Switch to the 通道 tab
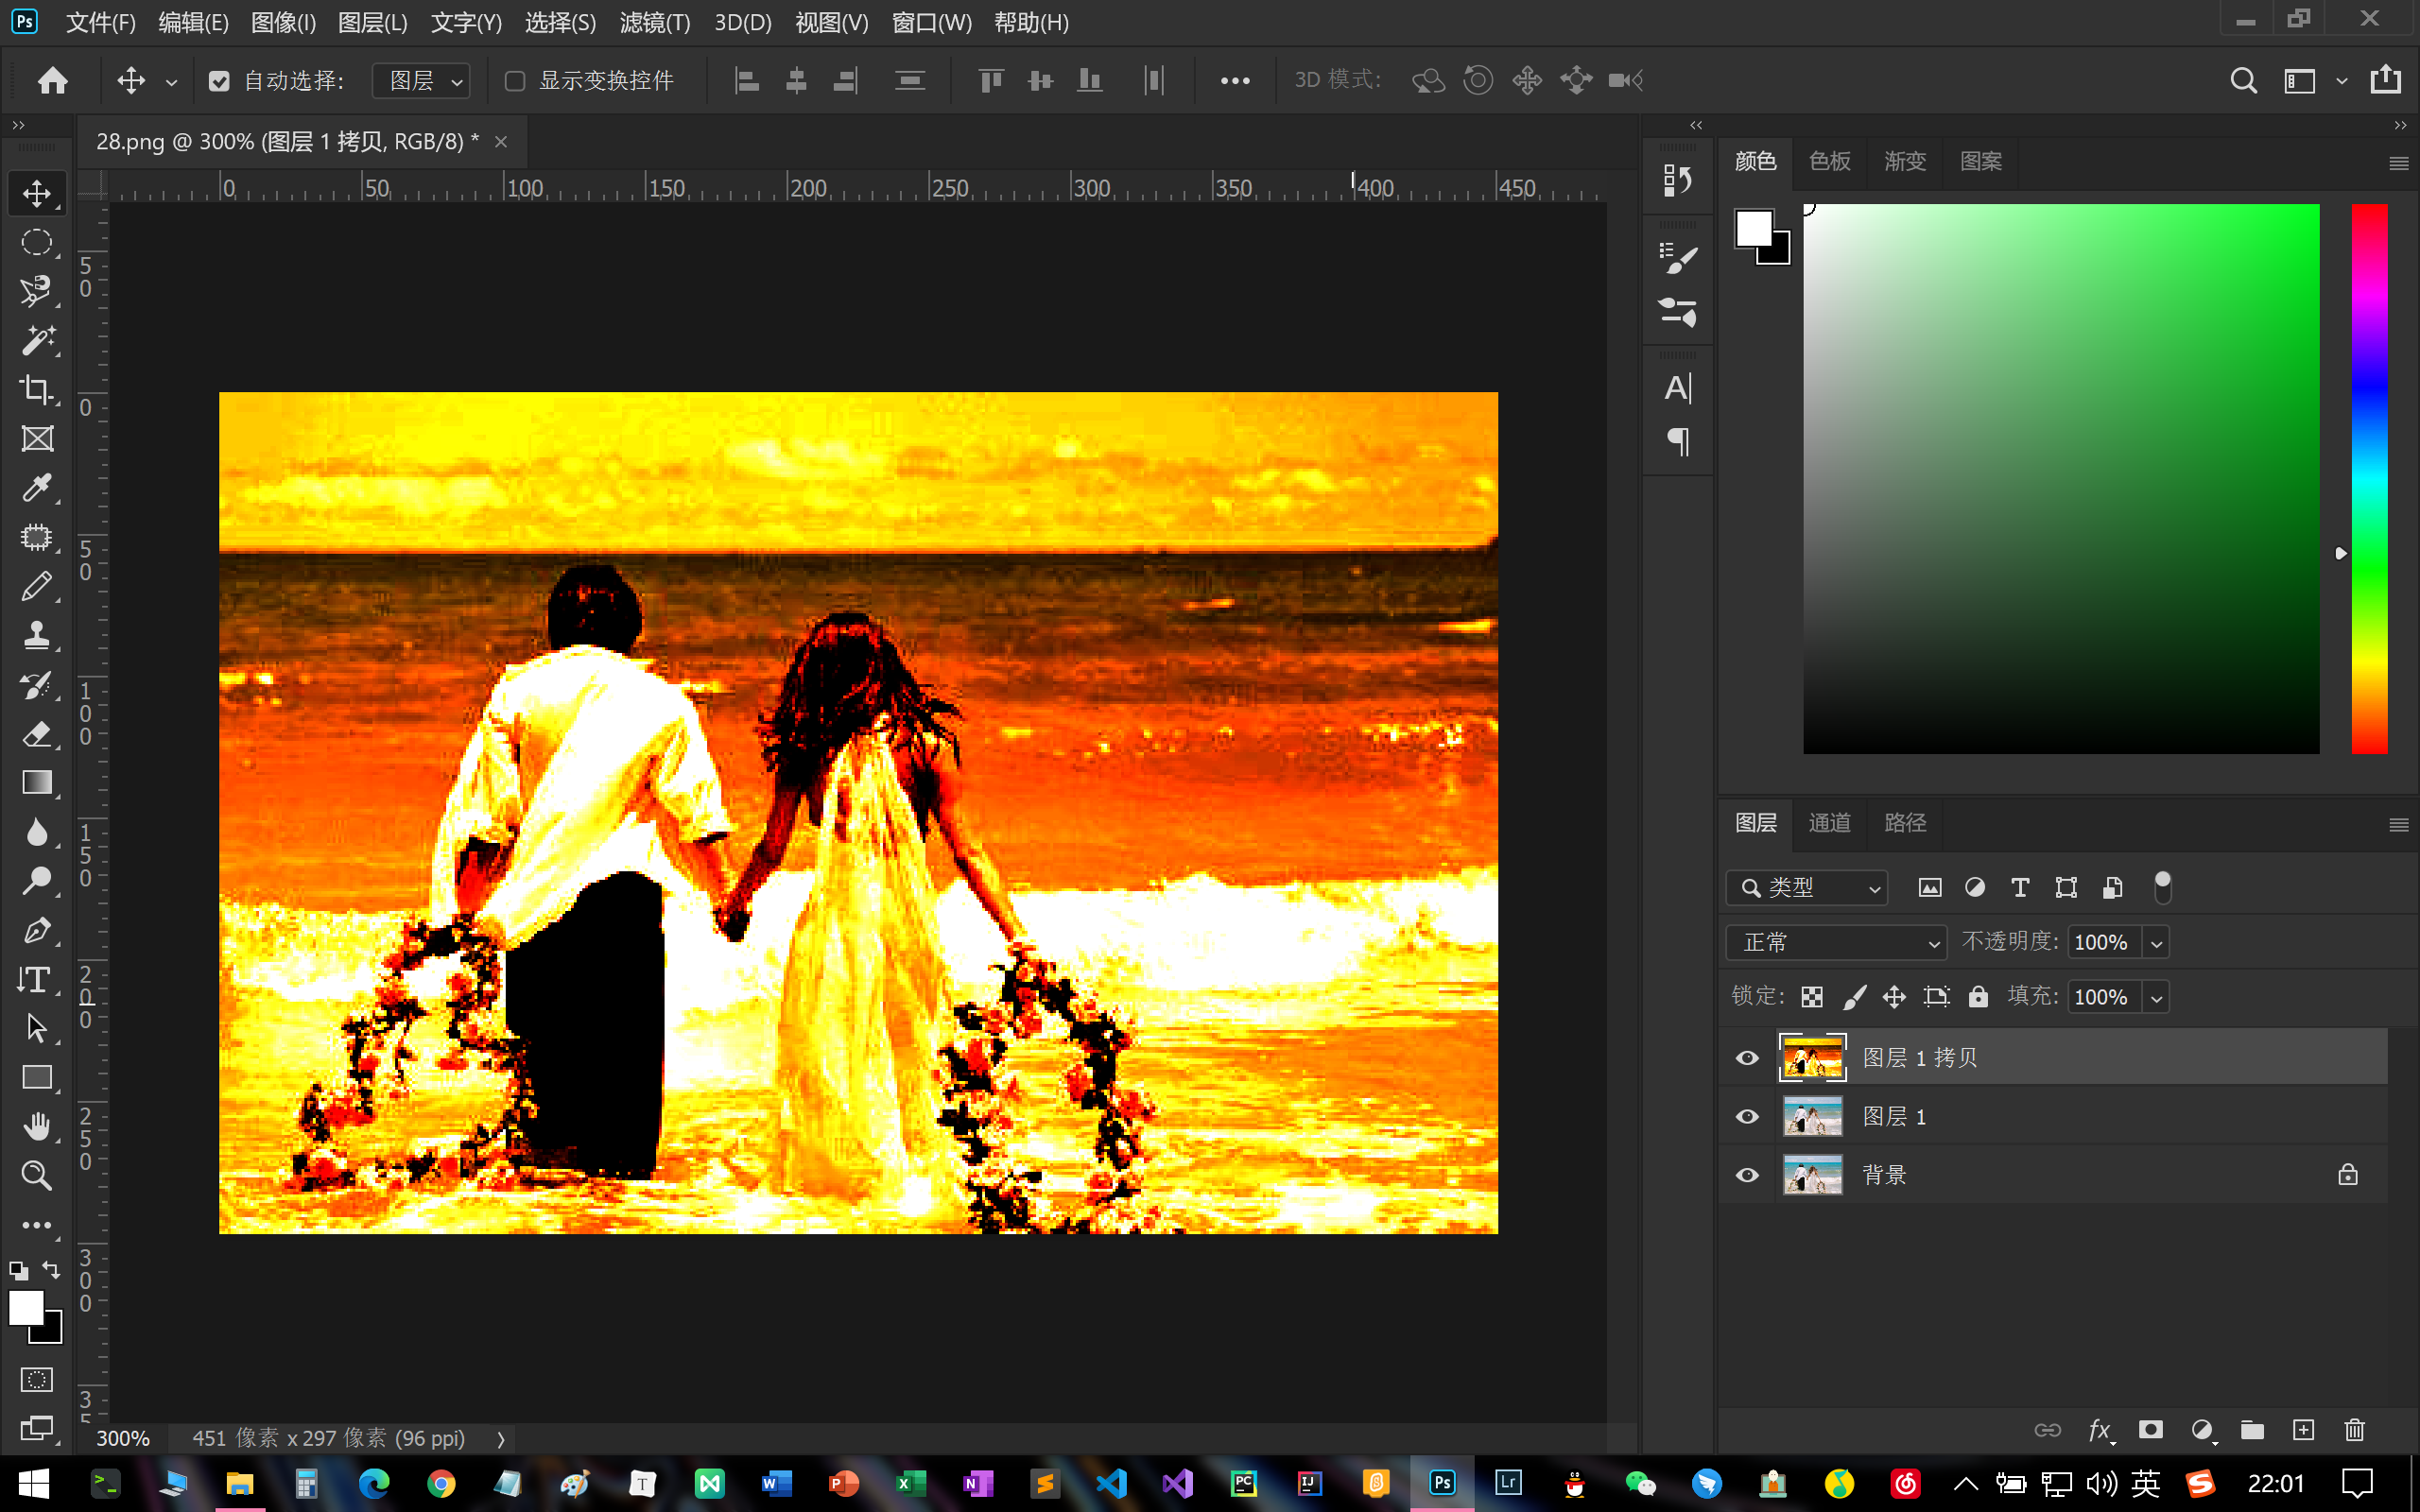The height and width of the screenshot is (1512, 2420). tap(1829, 823)
